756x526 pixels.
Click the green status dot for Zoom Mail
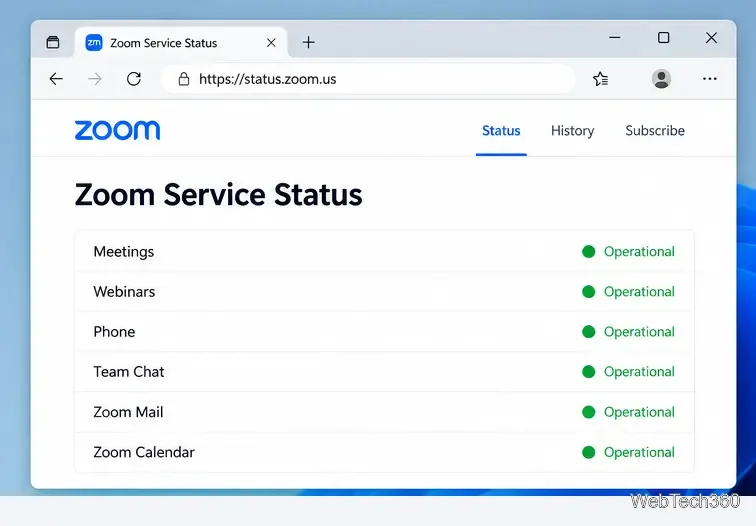pos(588,412)
